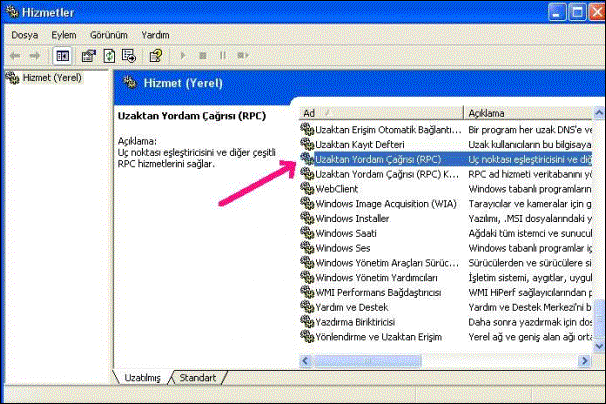Select Yönlendirme ve Uzaktan Erişim service
This screenshot has width=606, height=404.
coord(379,337)
